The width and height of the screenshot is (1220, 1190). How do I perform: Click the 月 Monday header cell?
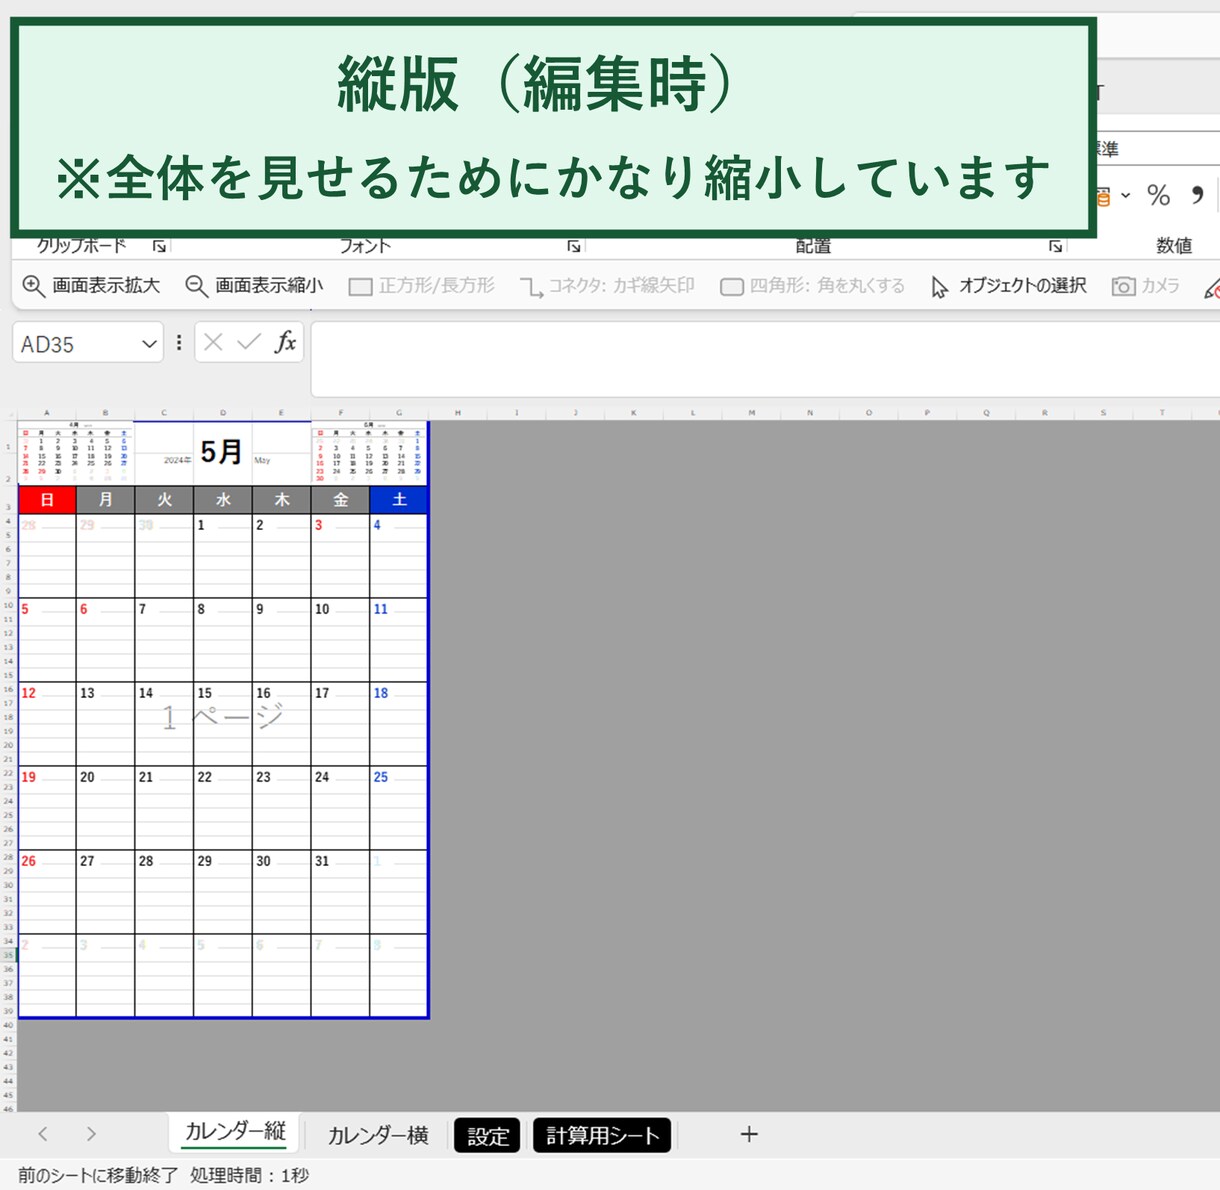[x=106, y=500]
